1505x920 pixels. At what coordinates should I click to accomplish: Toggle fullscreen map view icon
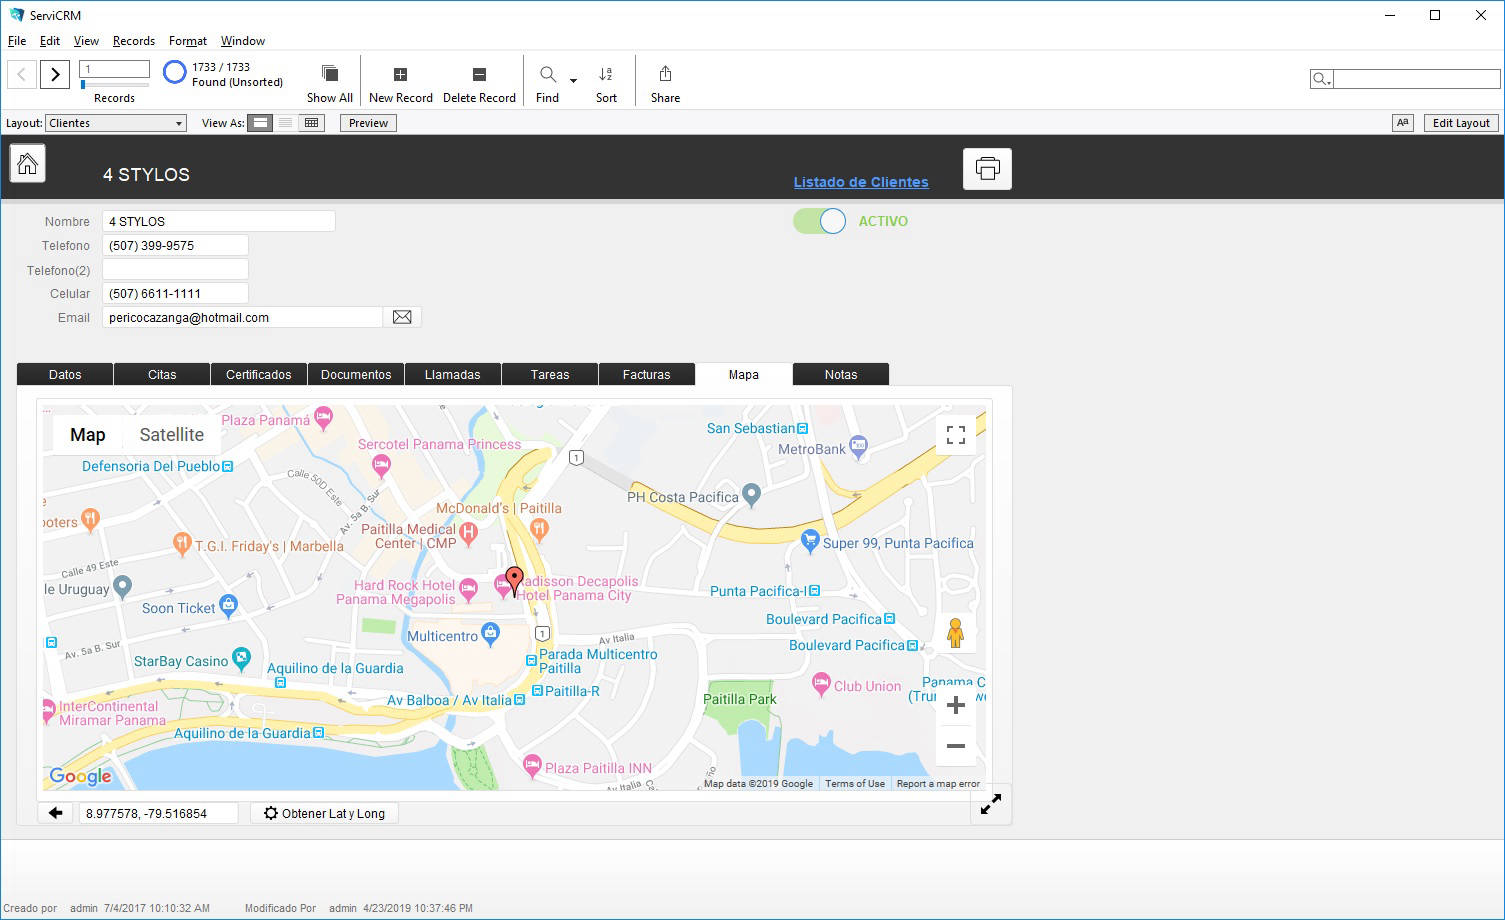pos(956,435)
